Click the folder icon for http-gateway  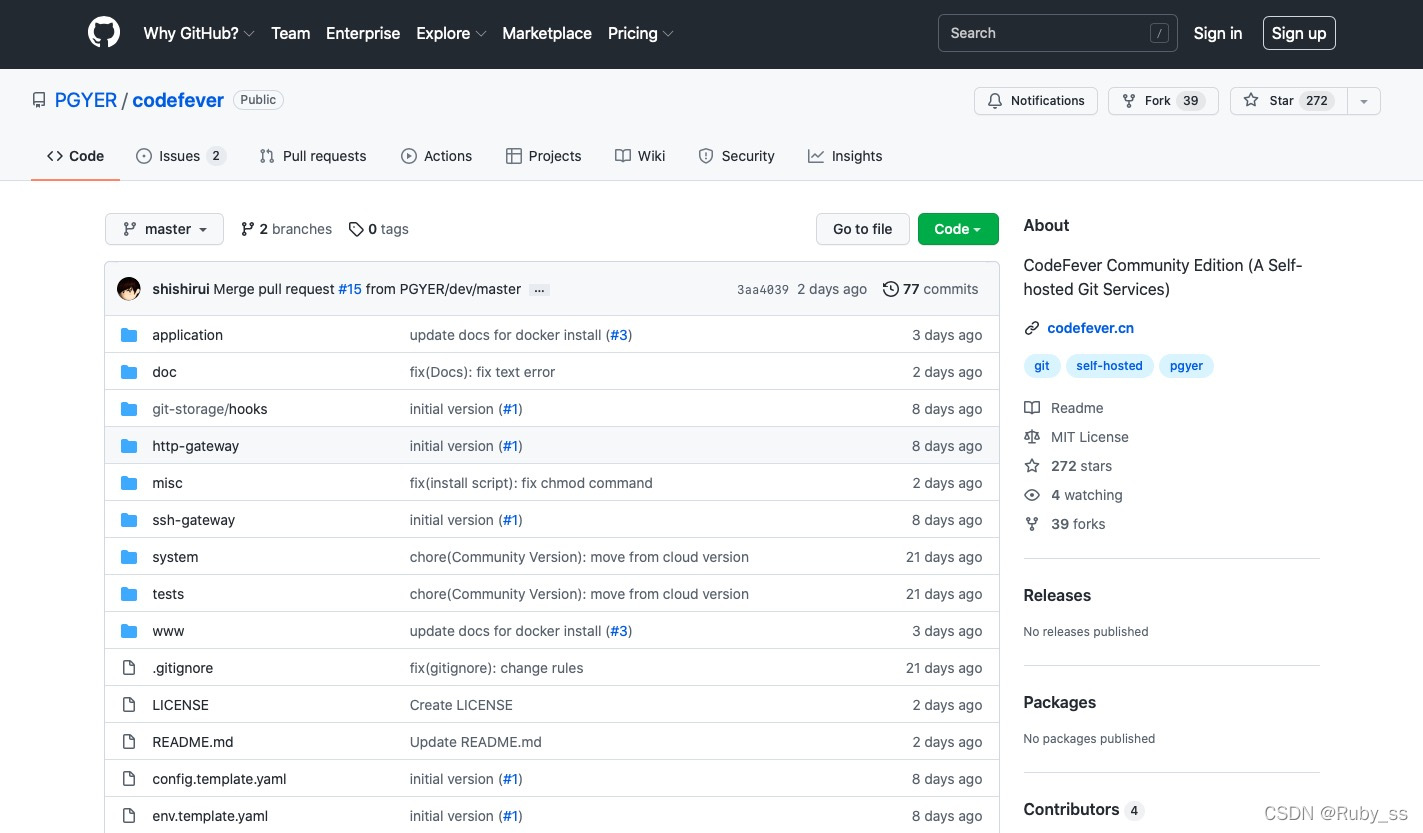[129, 446]
